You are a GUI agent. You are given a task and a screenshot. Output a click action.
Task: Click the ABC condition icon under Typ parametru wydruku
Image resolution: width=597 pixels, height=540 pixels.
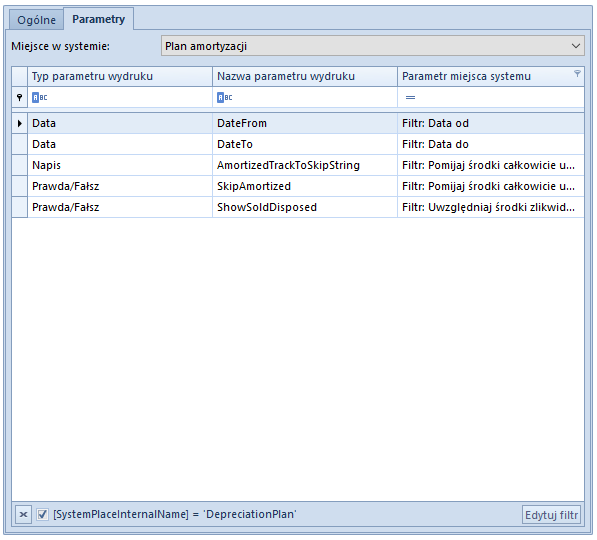(40, 97)
